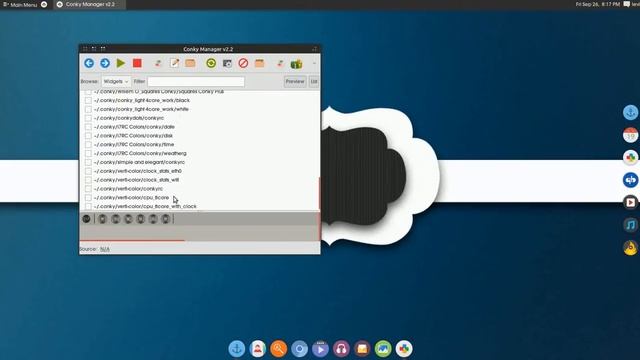Open the edit widget tools icon beside Stop
Image resolution: width=640 pixels, height=360 pixels.
(158, 63)
